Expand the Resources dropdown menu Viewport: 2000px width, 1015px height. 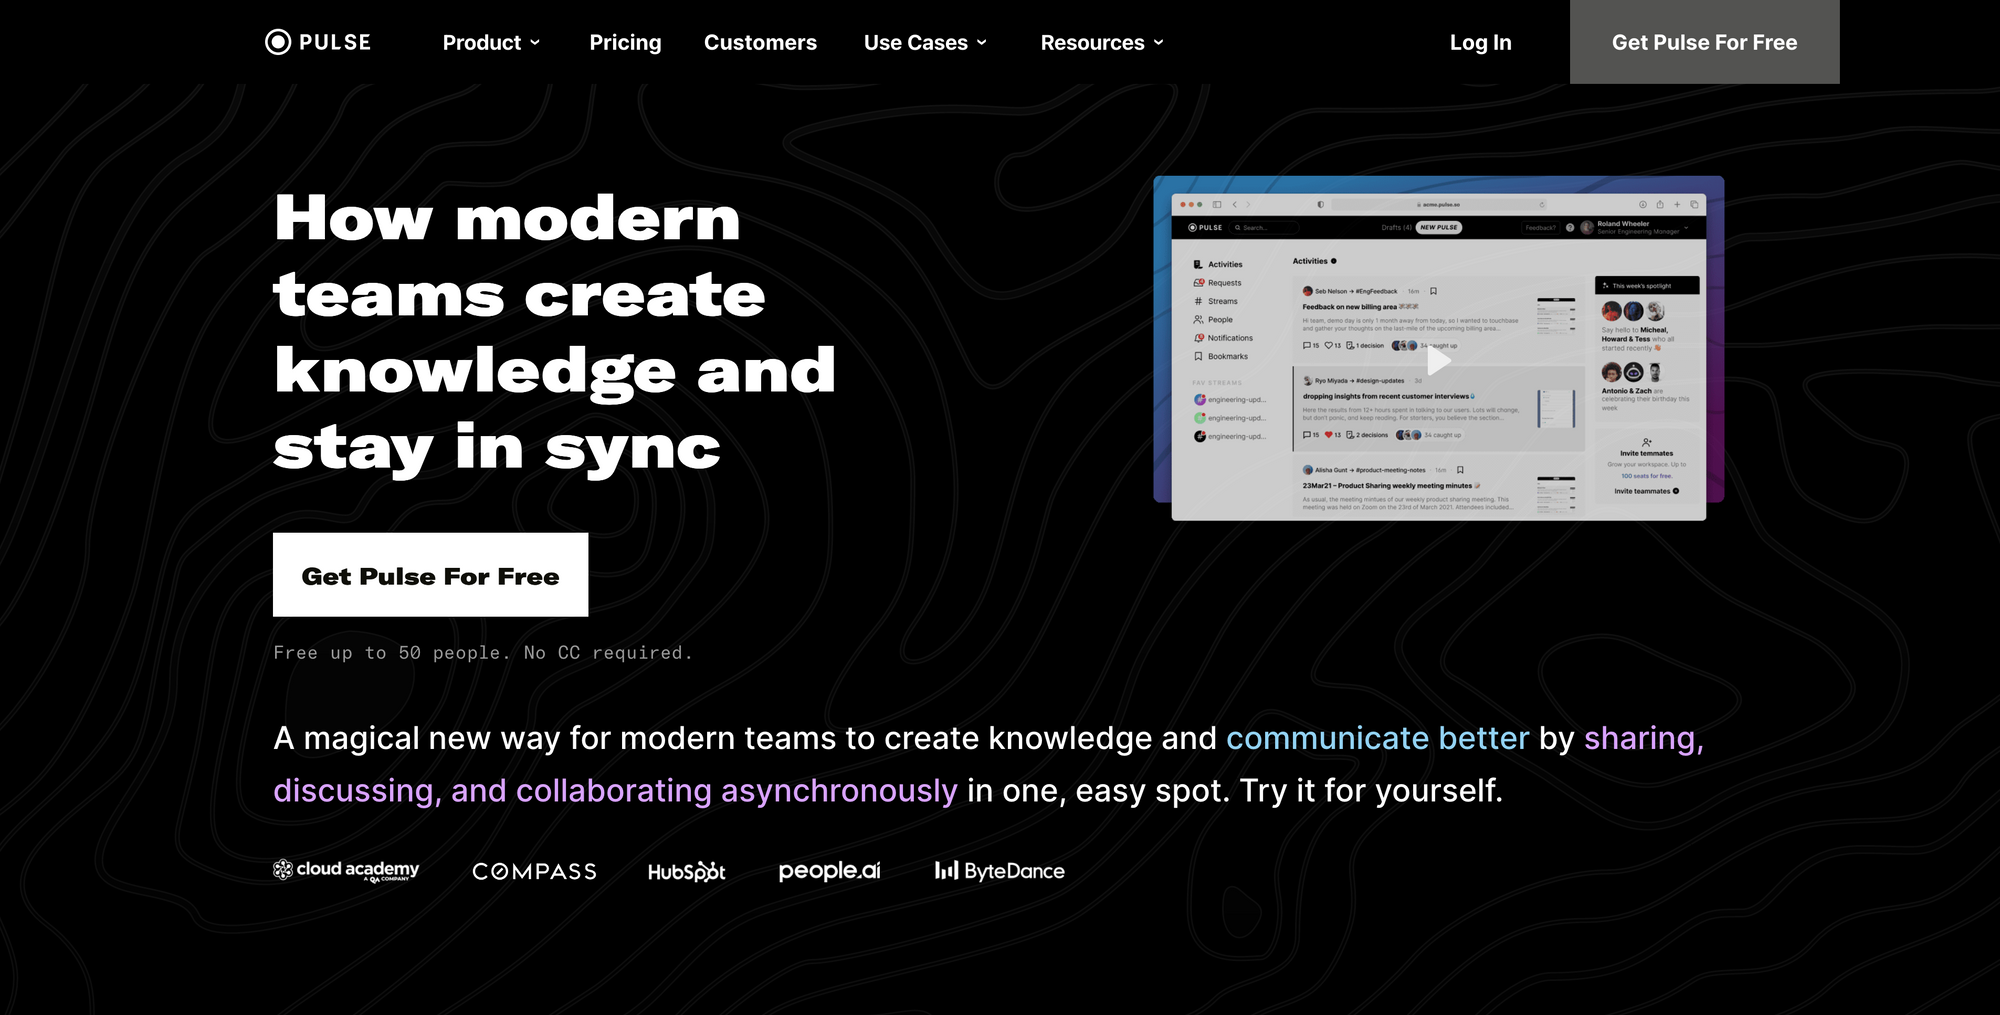point(1102,42)
